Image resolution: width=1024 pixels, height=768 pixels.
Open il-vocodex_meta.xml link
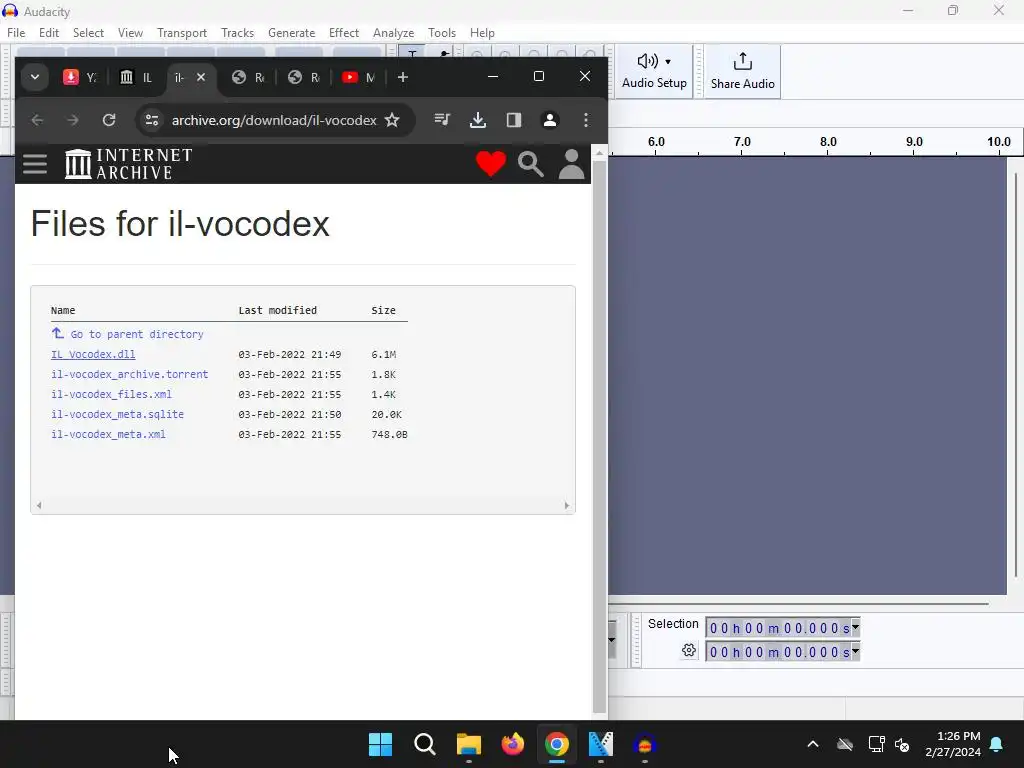click(108, 434)
